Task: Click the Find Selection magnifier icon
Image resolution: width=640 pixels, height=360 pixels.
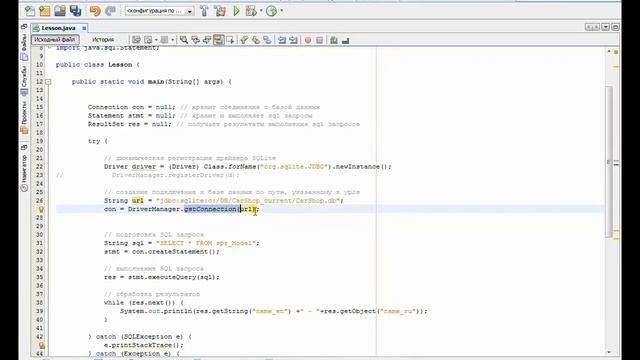Action: pyautogui.click(x=184, y=40)
